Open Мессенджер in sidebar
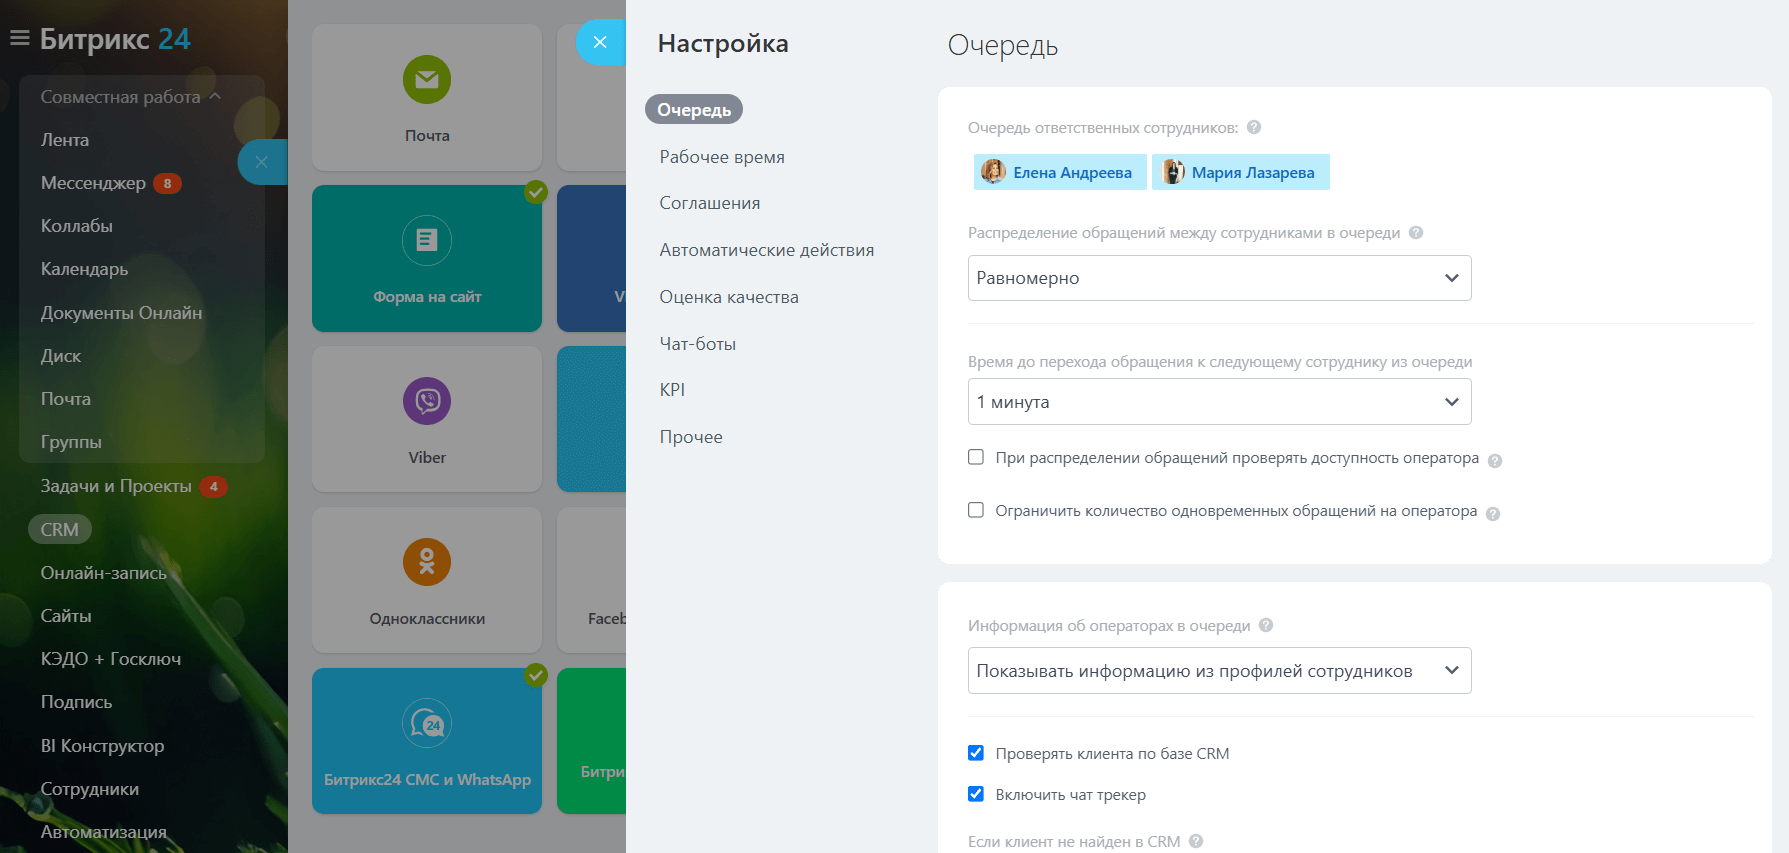 click(93, 183)
